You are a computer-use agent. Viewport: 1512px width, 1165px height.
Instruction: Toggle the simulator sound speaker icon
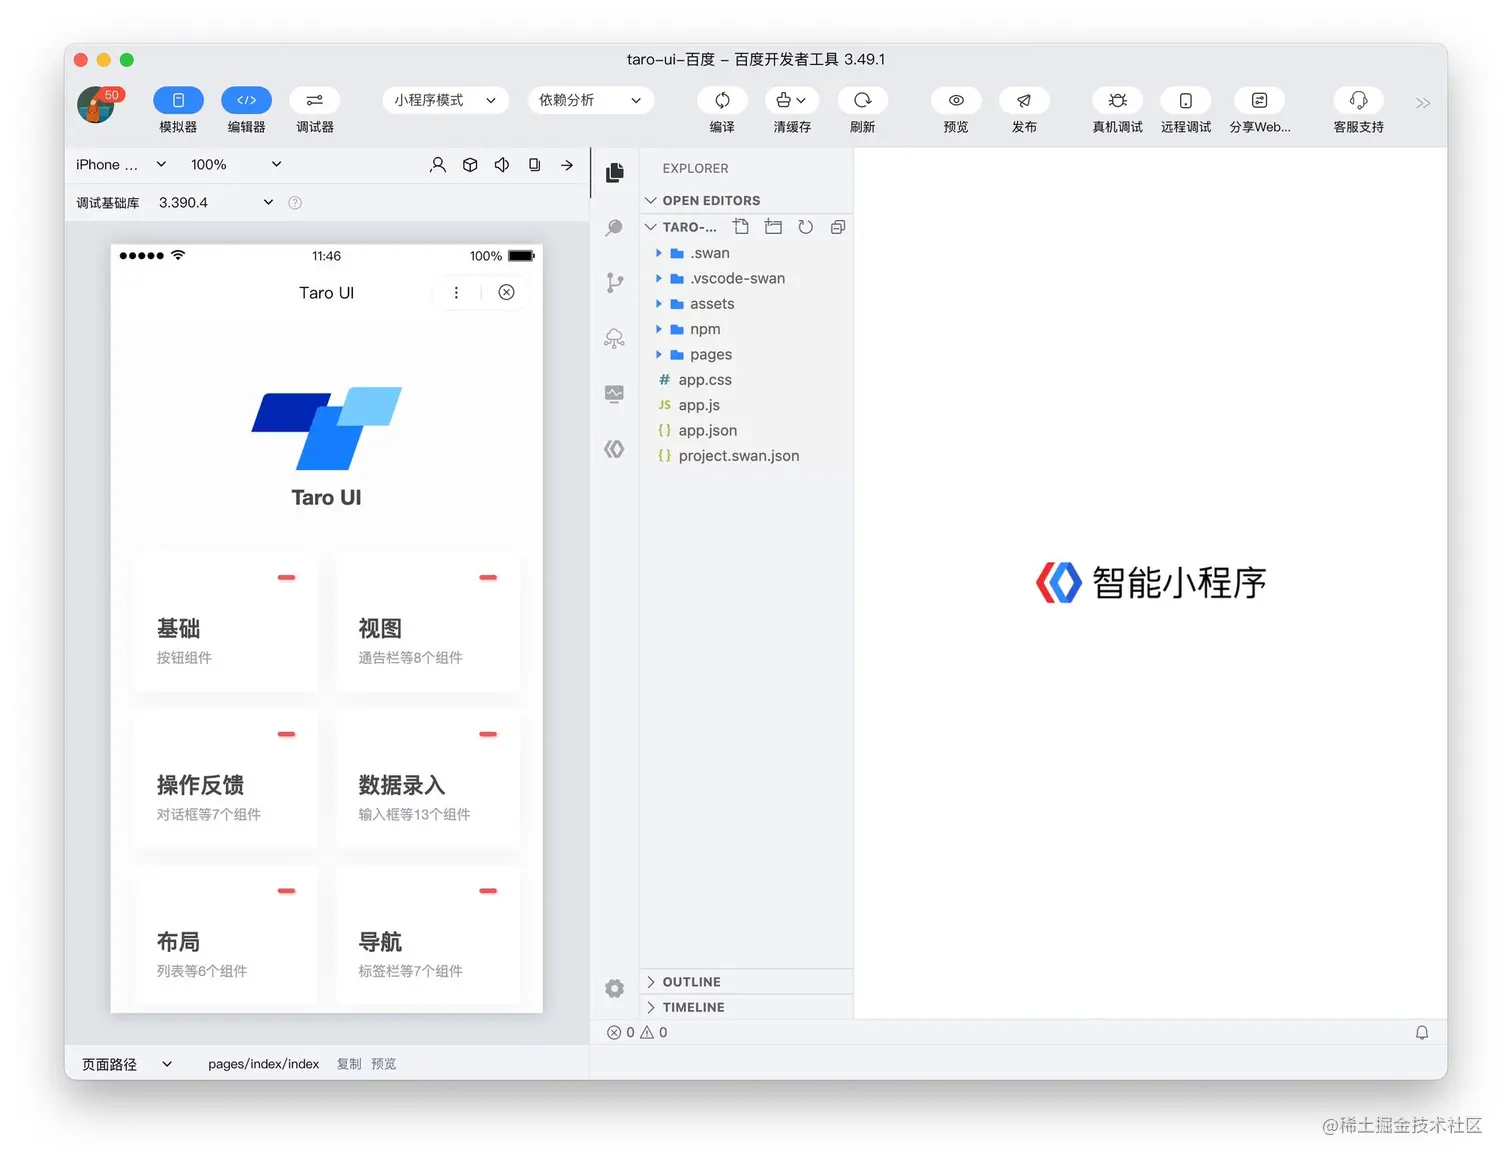502,165
